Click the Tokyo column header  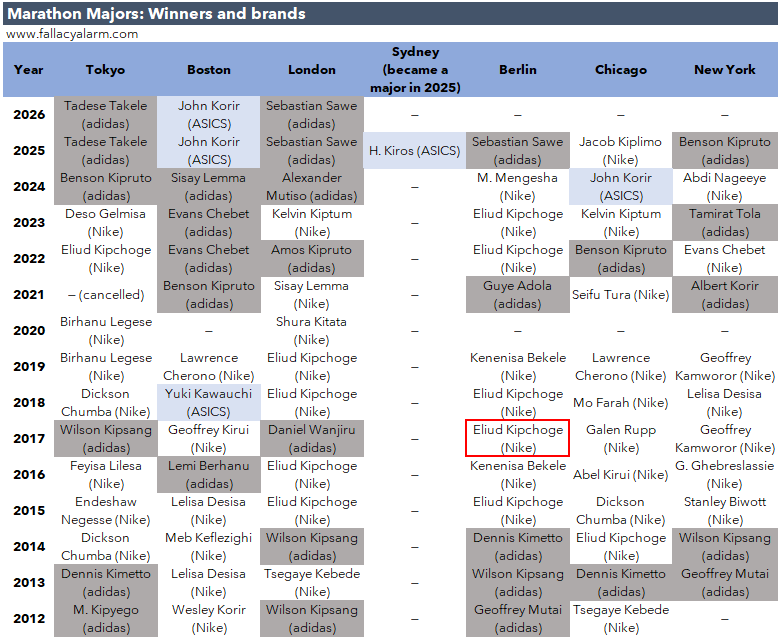click(x=105, y=70)
